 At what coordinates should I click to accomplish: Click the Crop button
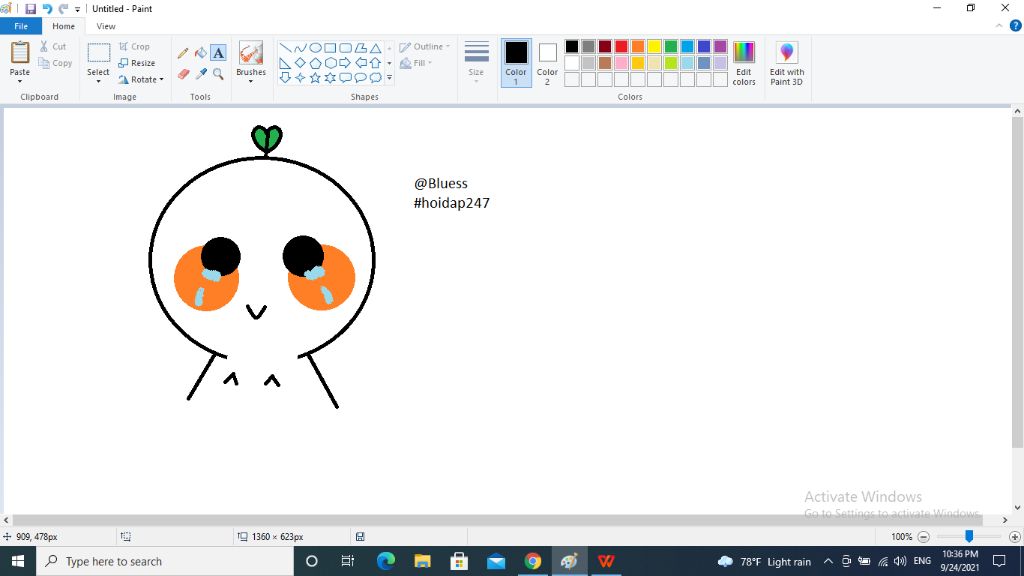[x=134, y=46]
